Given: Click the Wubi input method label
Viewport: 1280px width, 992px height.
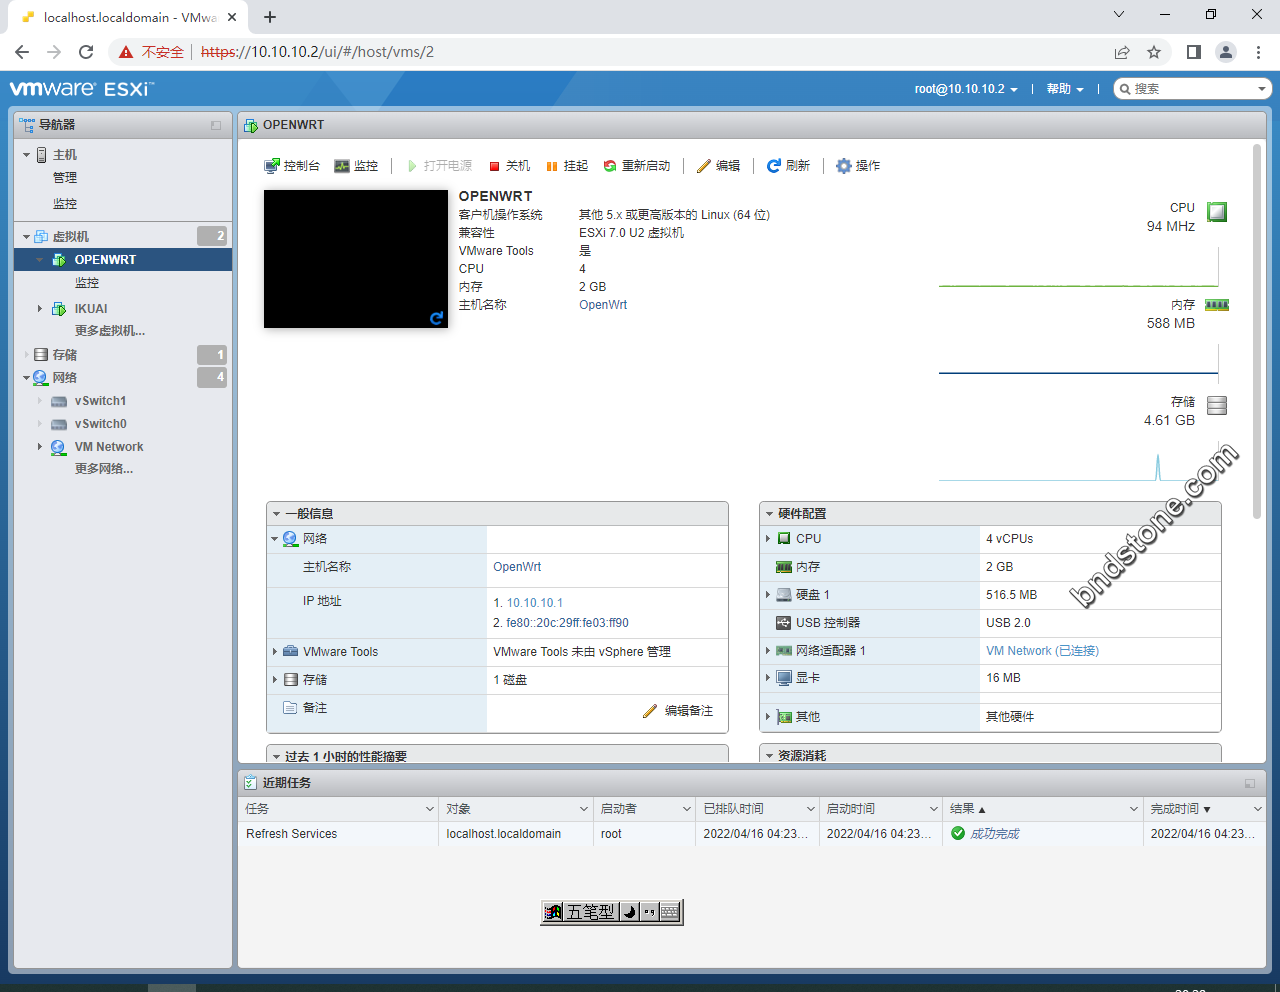Looking at the screenshot, I should [x=590, y=912].
